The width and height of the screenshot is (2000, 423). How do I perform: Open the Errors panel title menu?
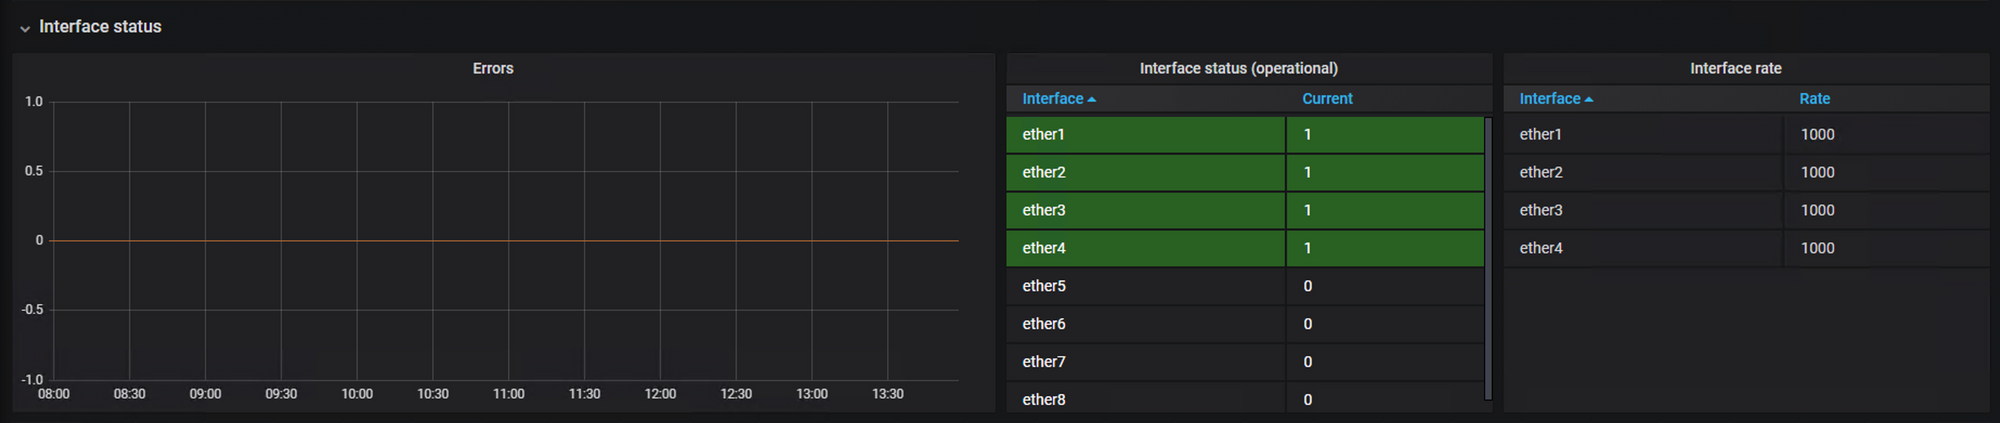[493, 68]
